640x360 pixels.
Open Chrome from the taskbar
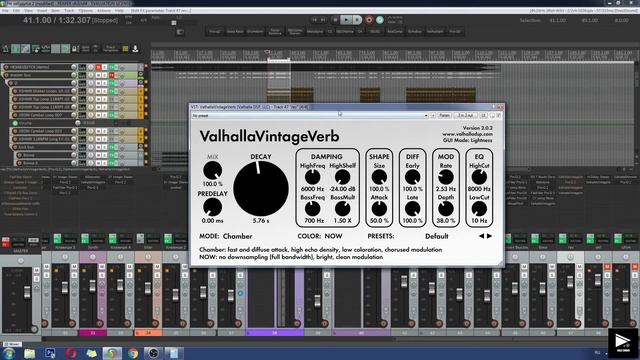133,353
